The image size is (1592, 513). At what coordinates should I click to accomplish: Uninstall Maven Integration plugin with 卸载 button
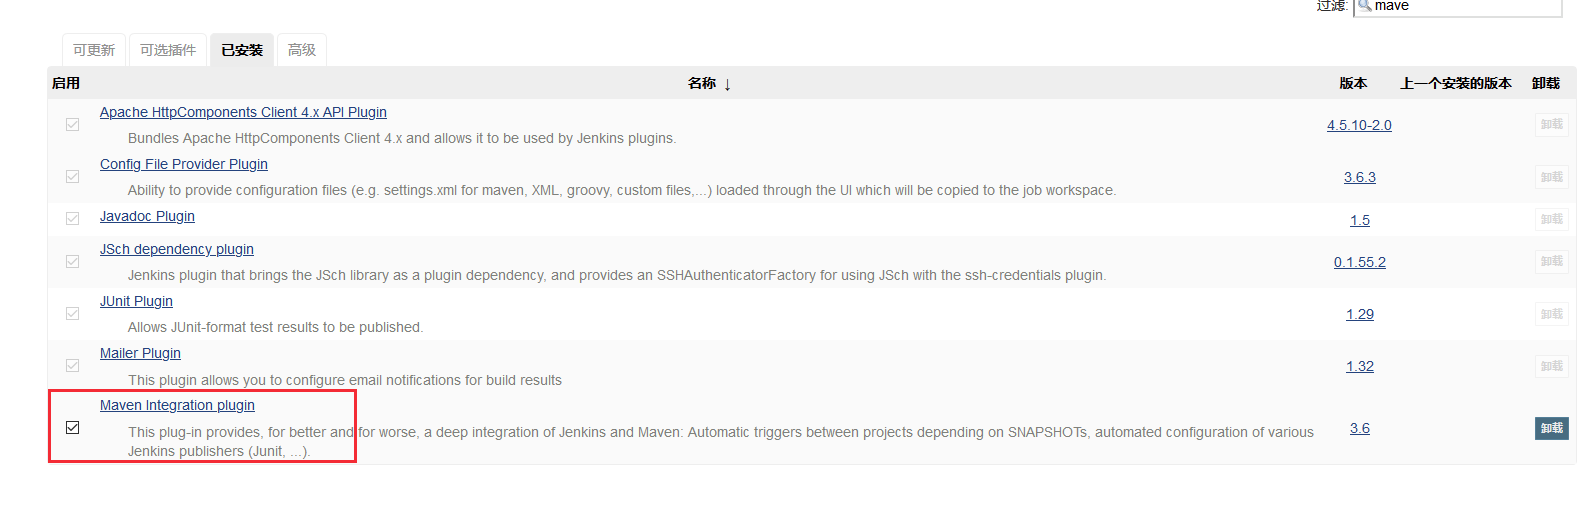(x=1551, y=428)
